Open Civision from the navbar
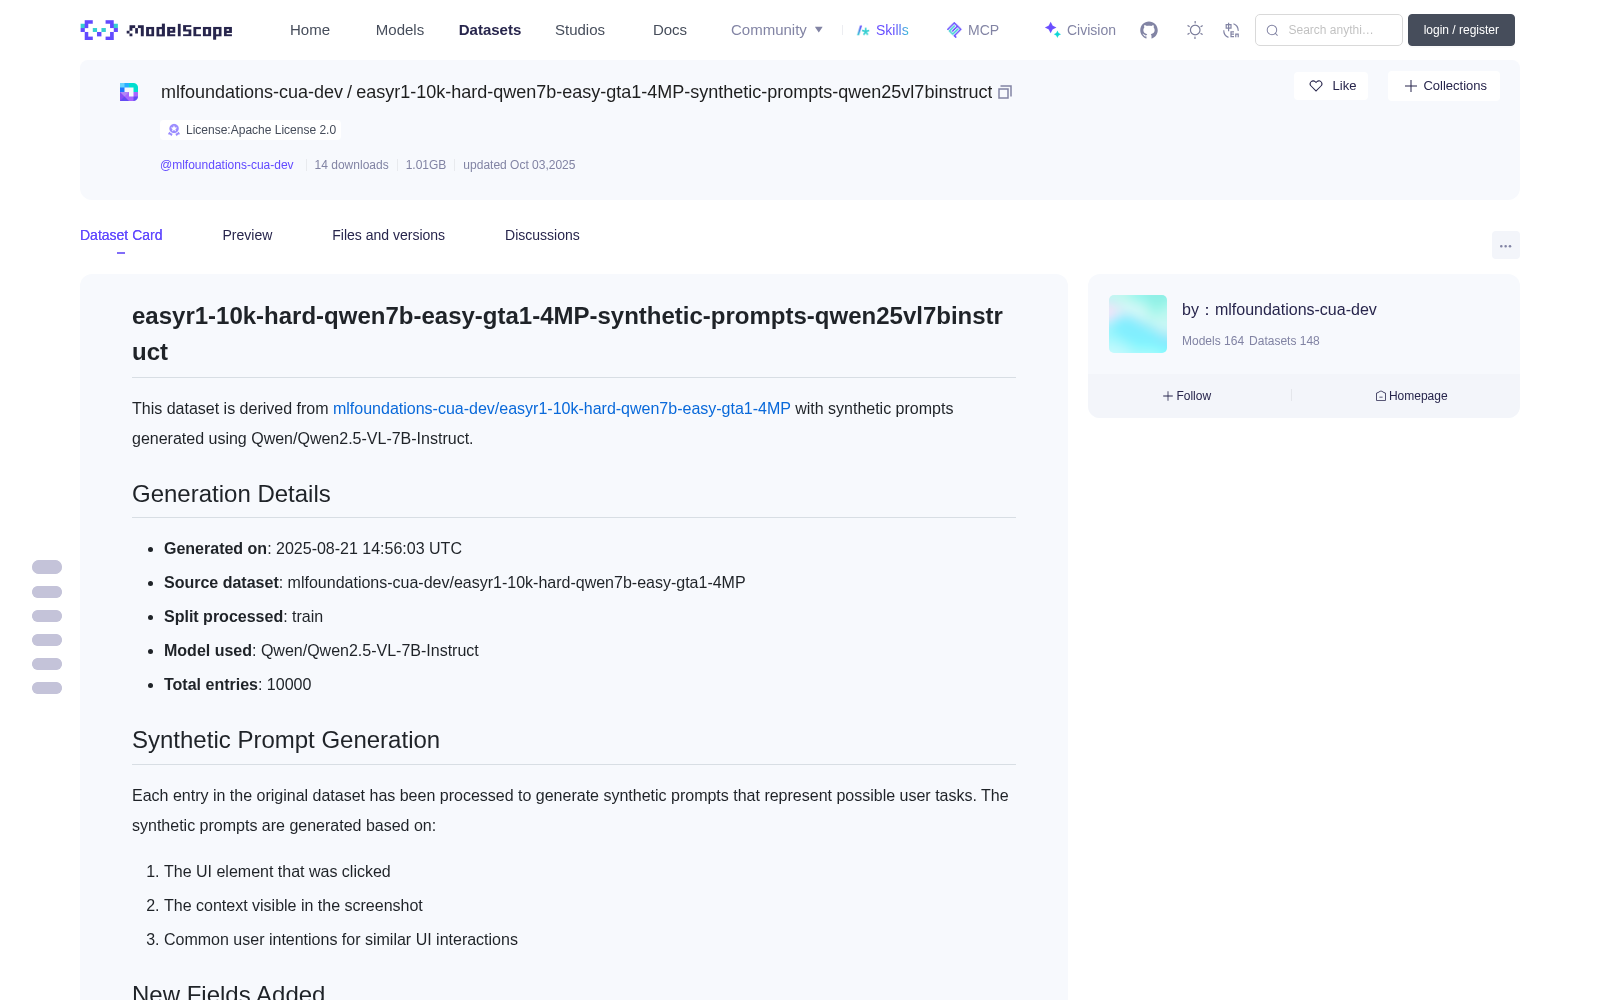1600x1000 pixels. pos(1080,30)
